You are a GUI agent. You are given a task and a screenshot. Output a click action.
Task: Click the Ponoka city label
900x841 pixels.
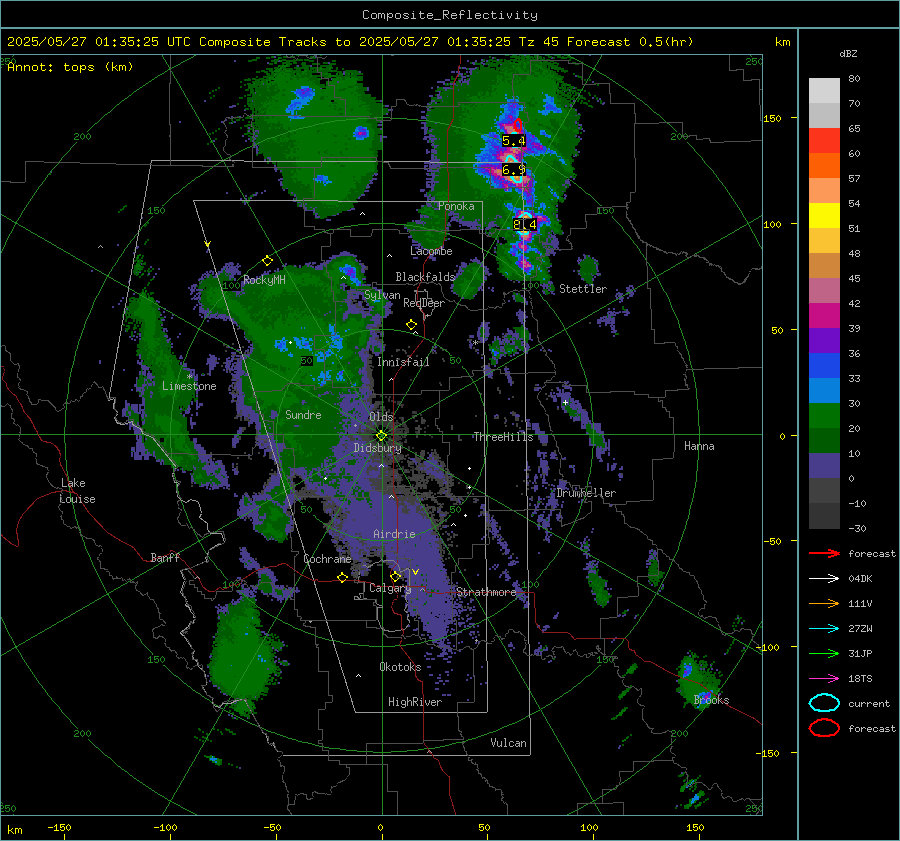[456, 206]
